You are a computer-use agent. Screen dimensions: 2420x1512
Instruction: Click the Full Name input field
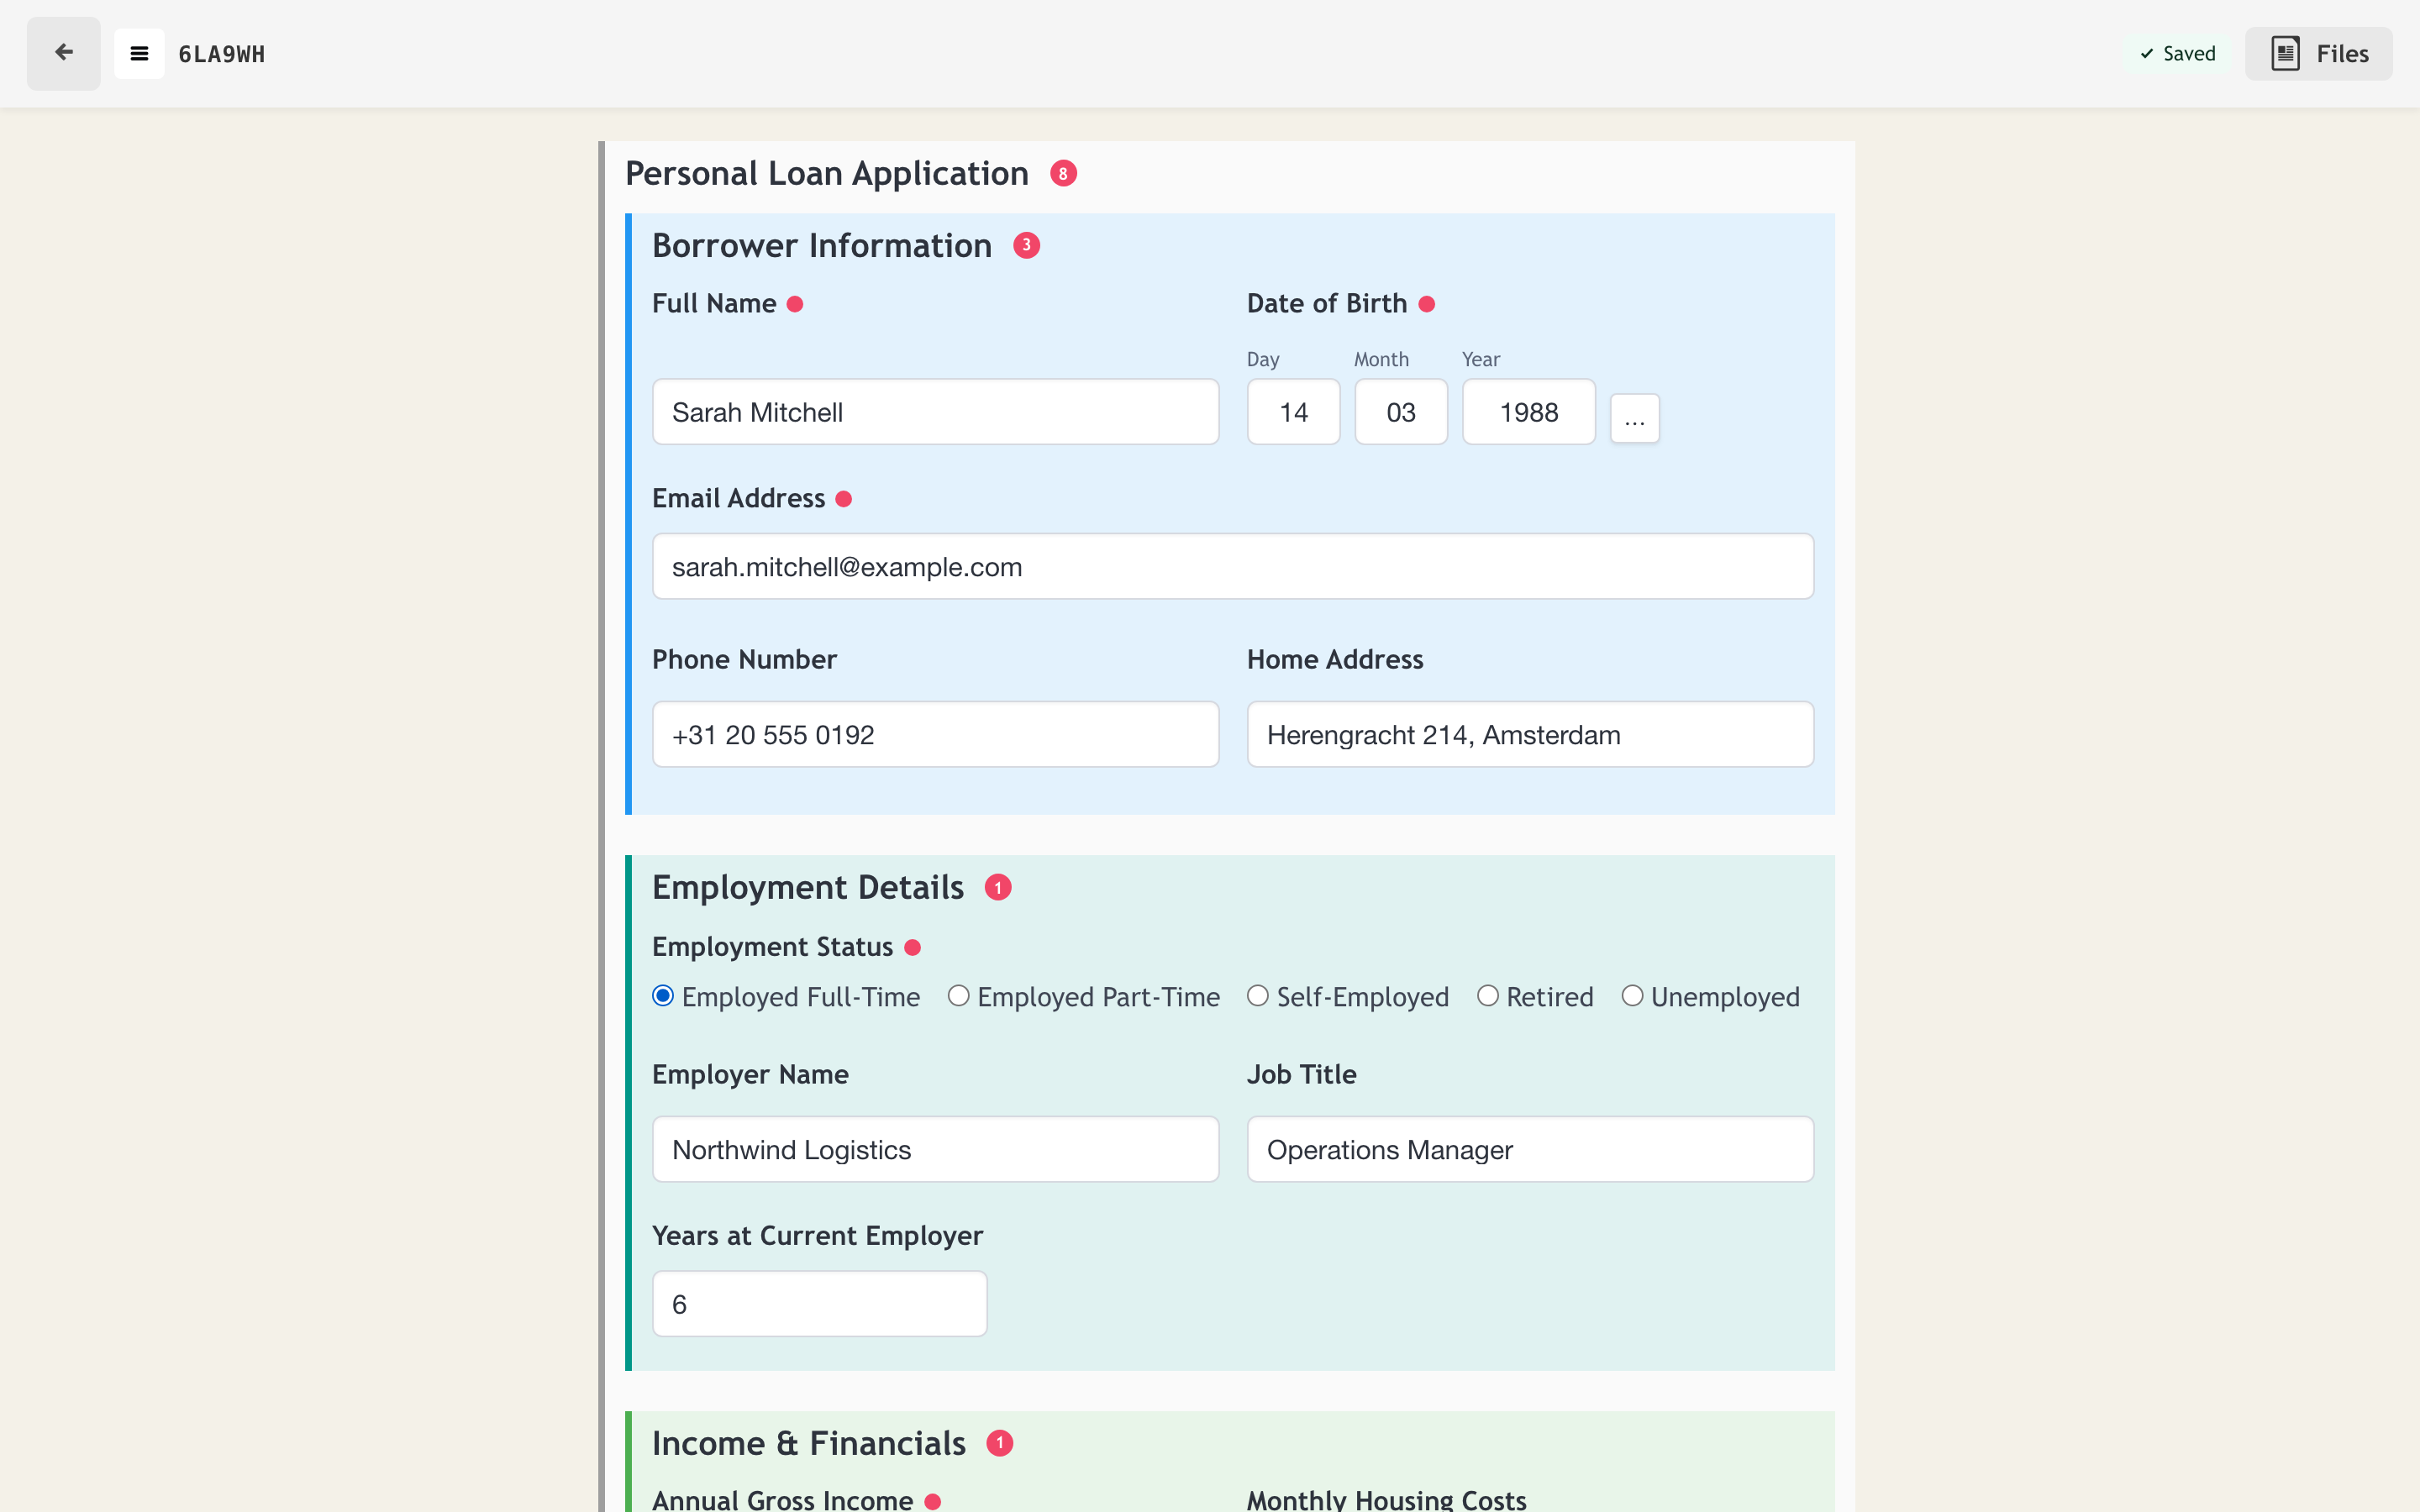click(935, 412)
